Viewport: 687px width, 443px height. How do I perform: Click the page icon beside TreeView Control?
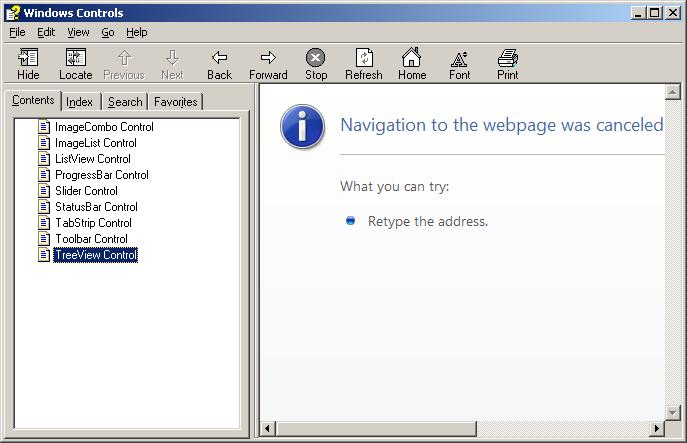pos(44,255)
